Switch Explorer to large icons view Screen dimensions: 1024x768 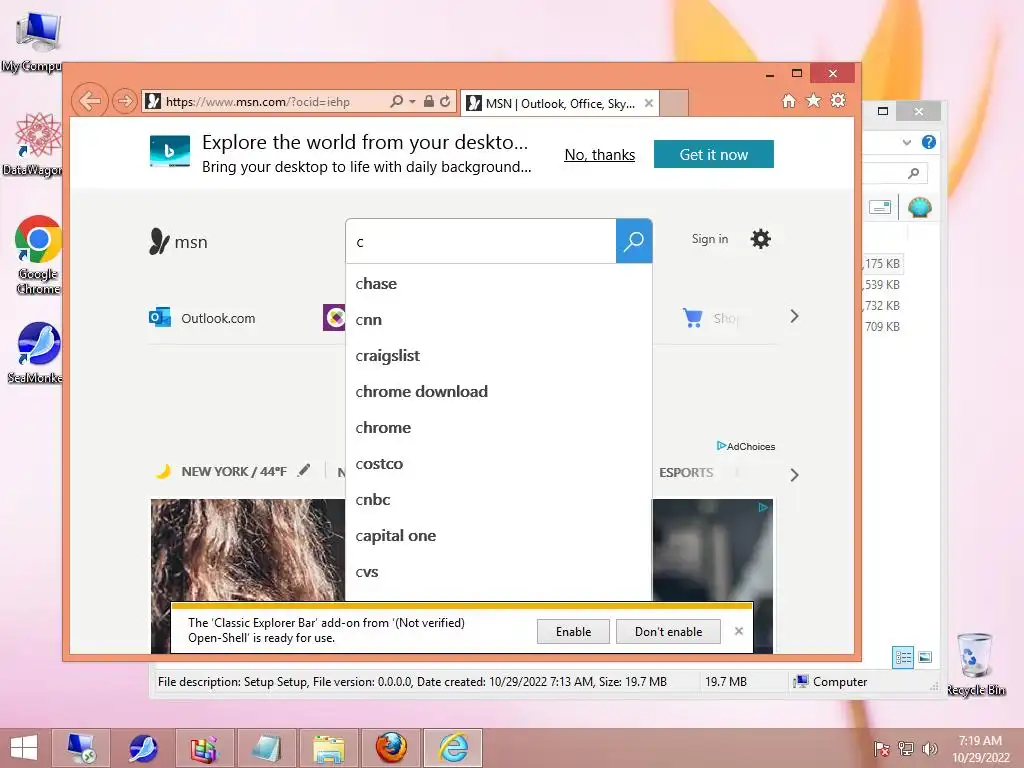925,657
